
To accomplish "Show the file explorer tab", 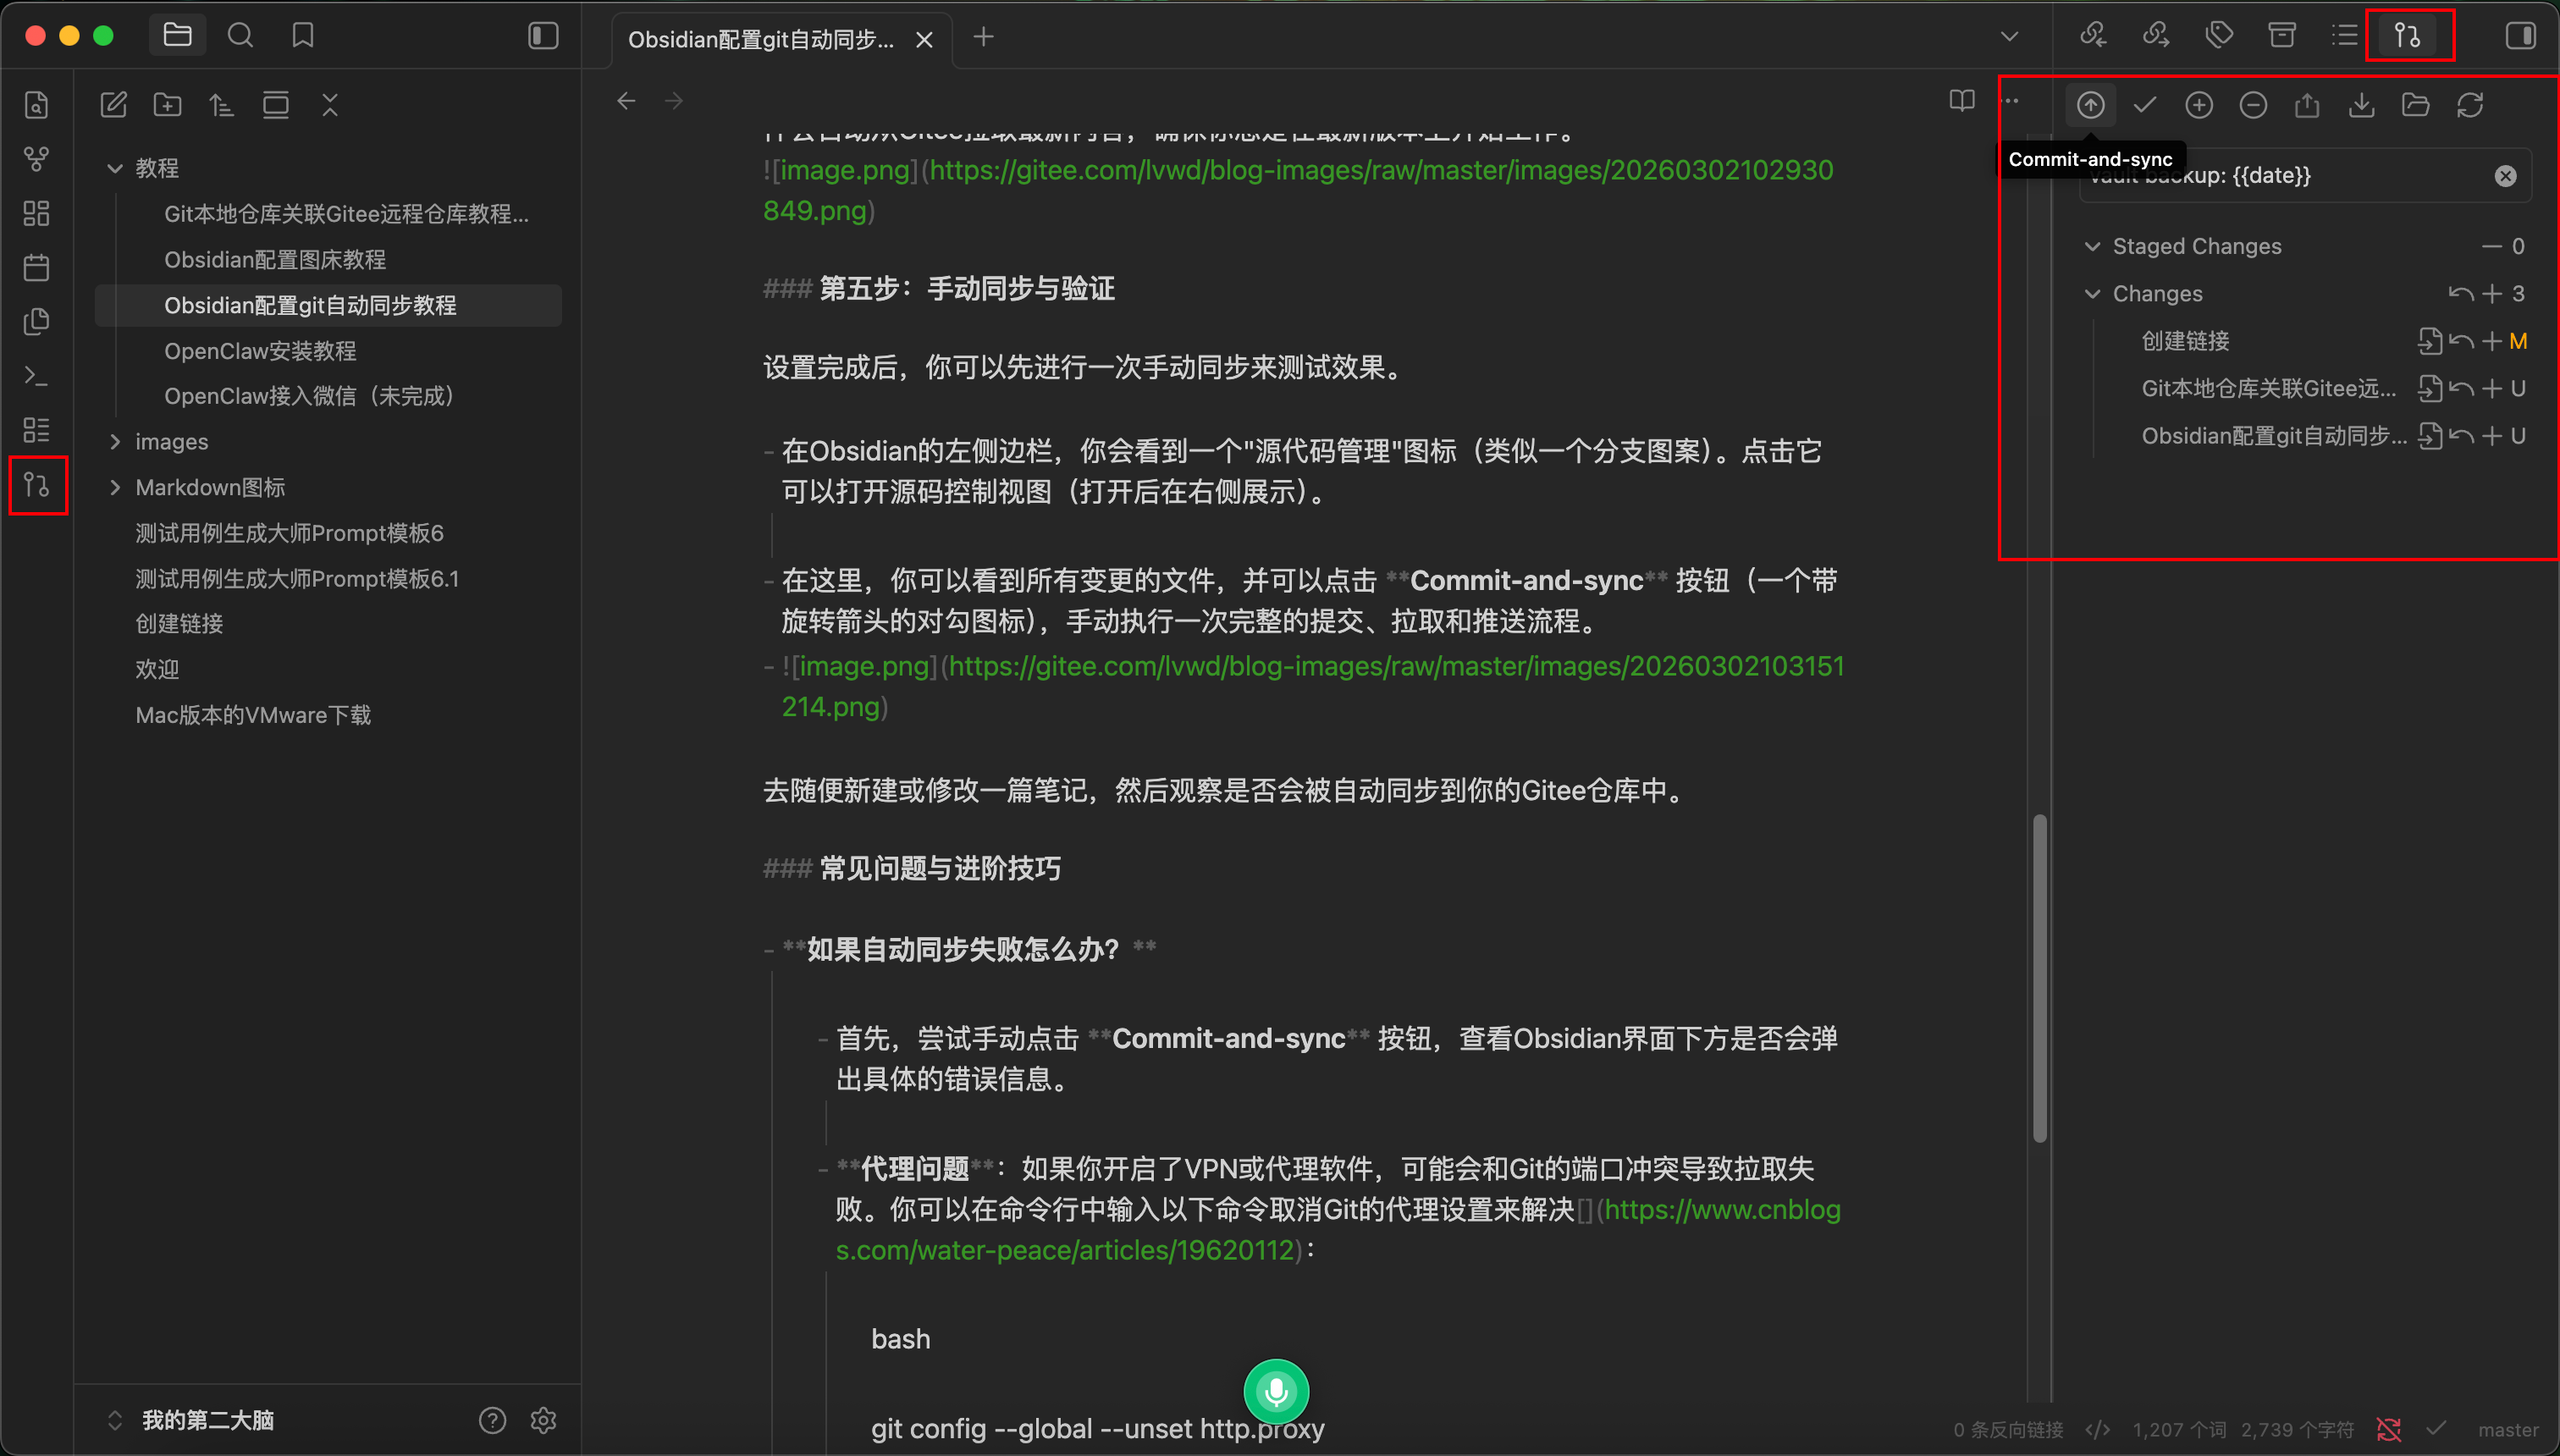I will pyautogui.click(x=178, y=36).
